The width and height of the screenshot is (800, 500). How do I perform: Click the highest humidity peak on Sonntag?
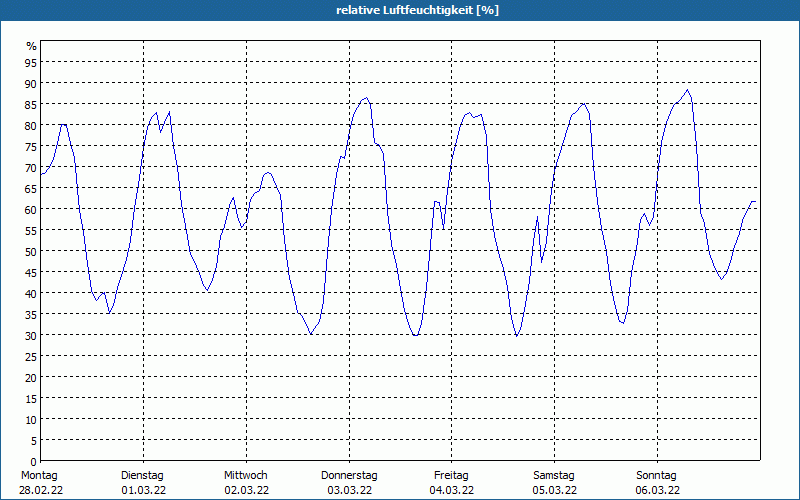click(686, 91)
